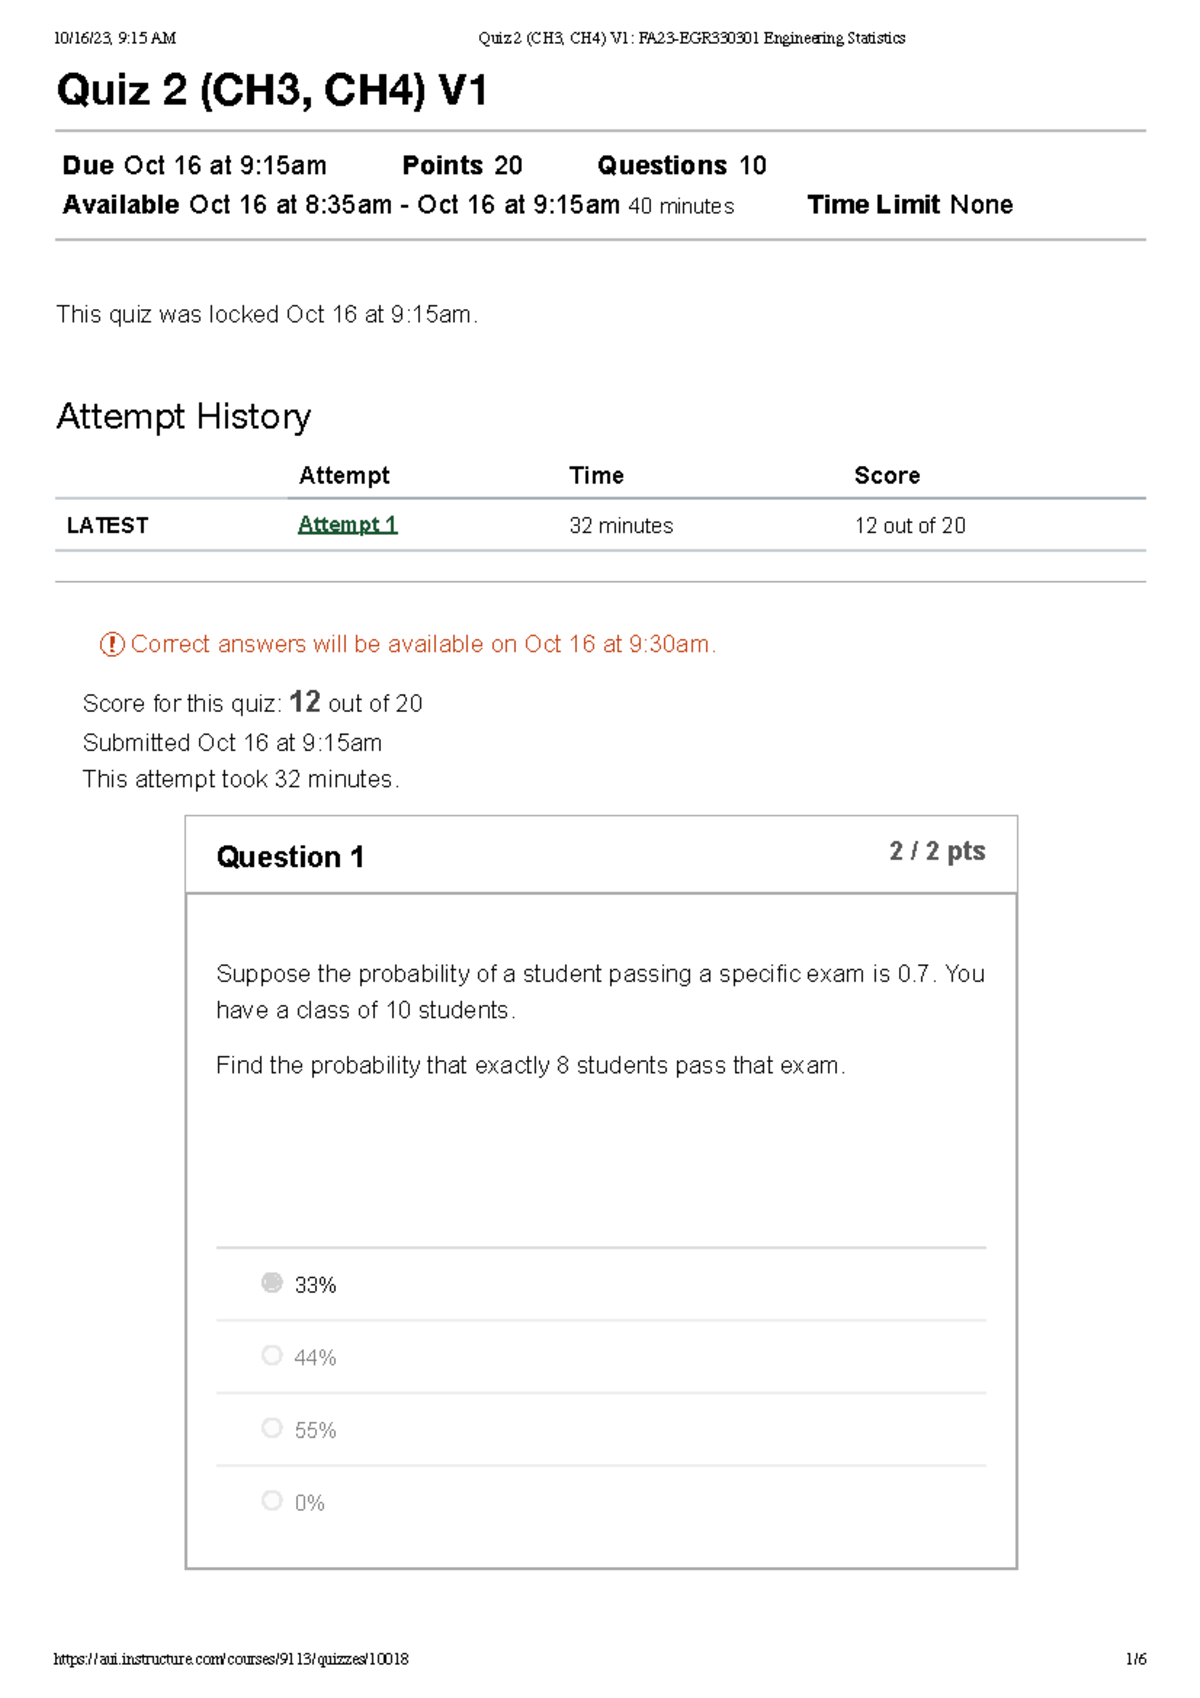The image size is (1200, 1698).
Task: Select the 0% answer option
Action: pyautogui.click(x=310, y=1501)
